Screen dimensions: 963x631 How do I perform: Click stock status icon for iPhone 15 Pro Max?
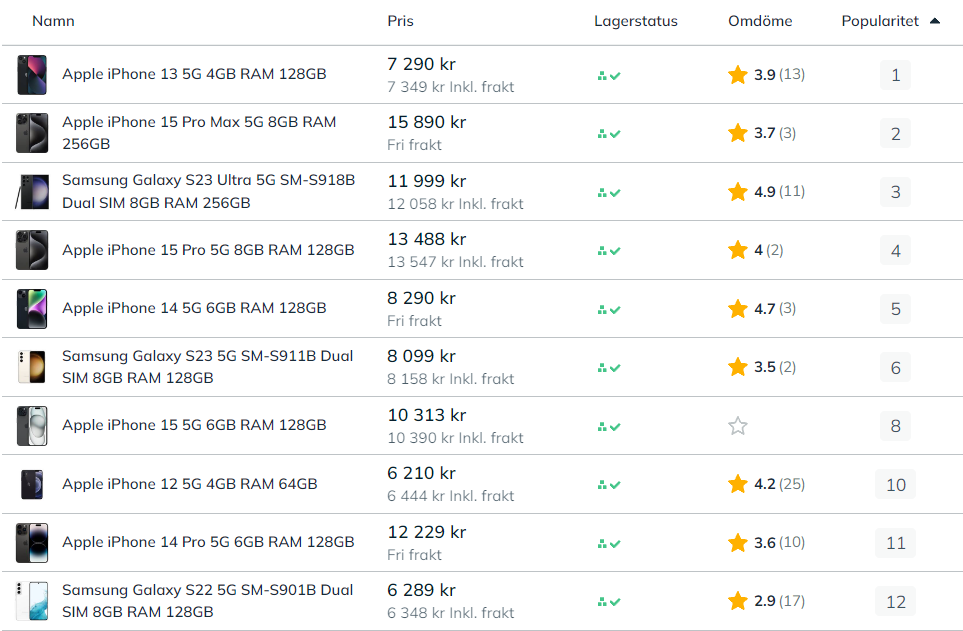pyautogui.click(x=609, y=133)
